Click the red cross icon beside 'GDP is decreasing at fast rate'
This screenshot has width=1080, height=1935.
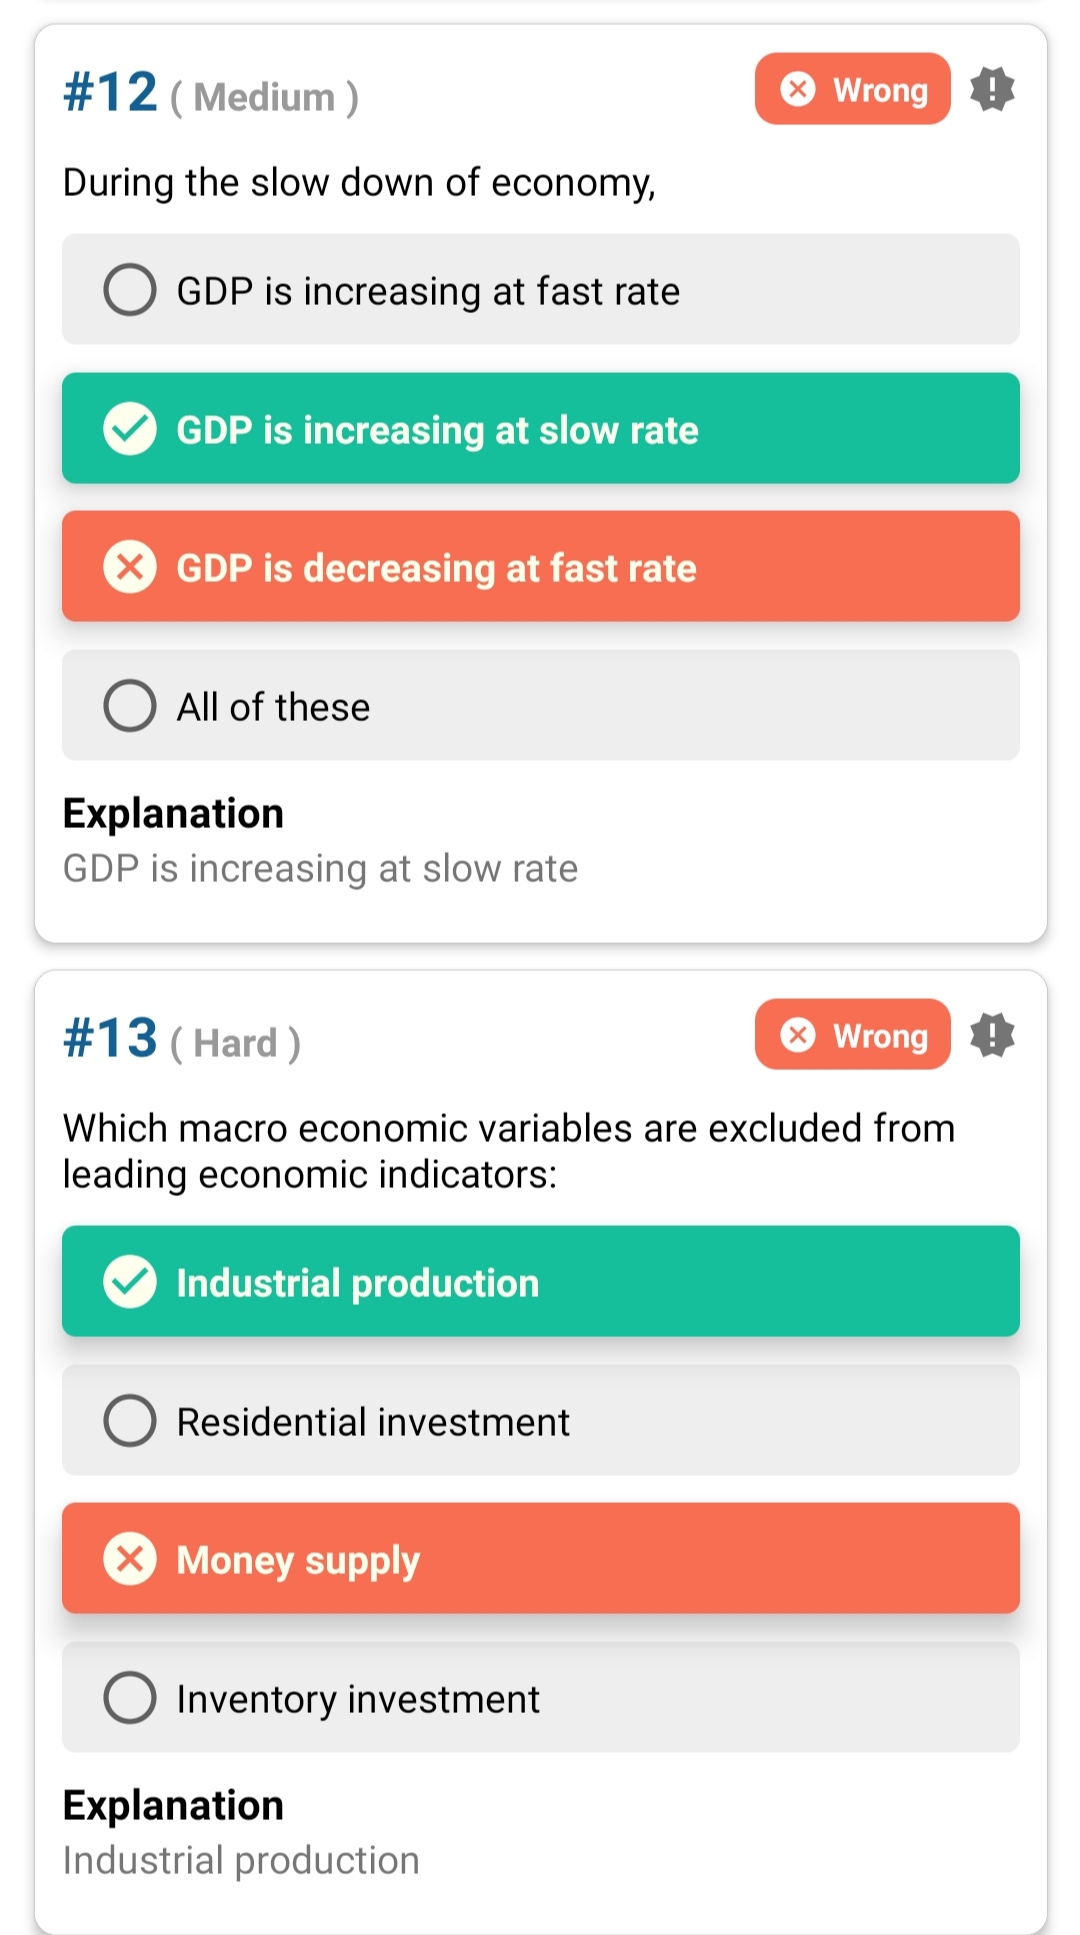coord(130,567)
